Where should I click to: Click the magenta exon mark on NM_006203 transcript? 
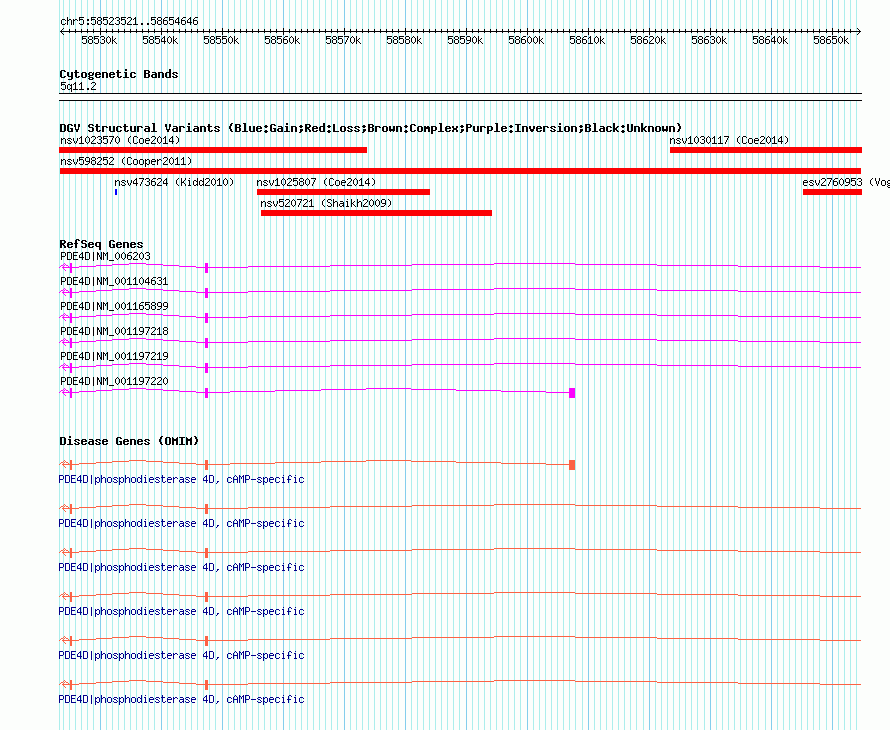point(207,268)
